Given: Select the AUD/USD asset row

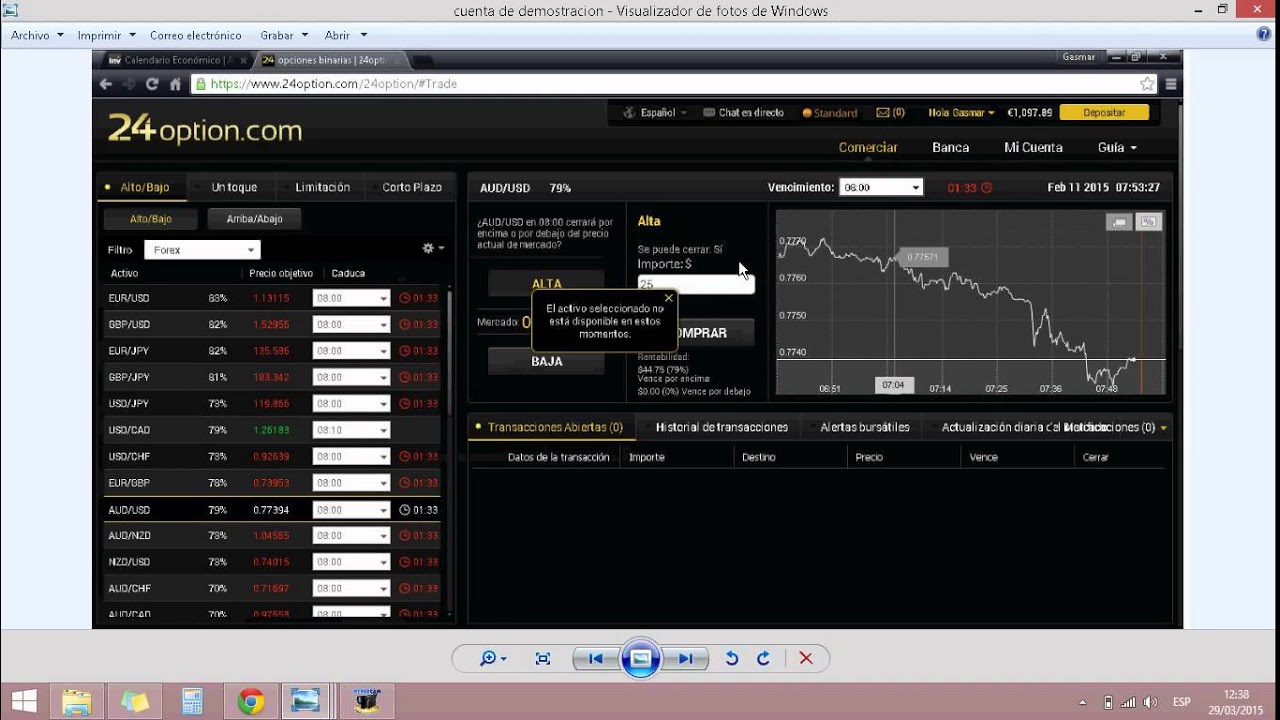Looking at the screenshot, I should click(x=272, y=510).
